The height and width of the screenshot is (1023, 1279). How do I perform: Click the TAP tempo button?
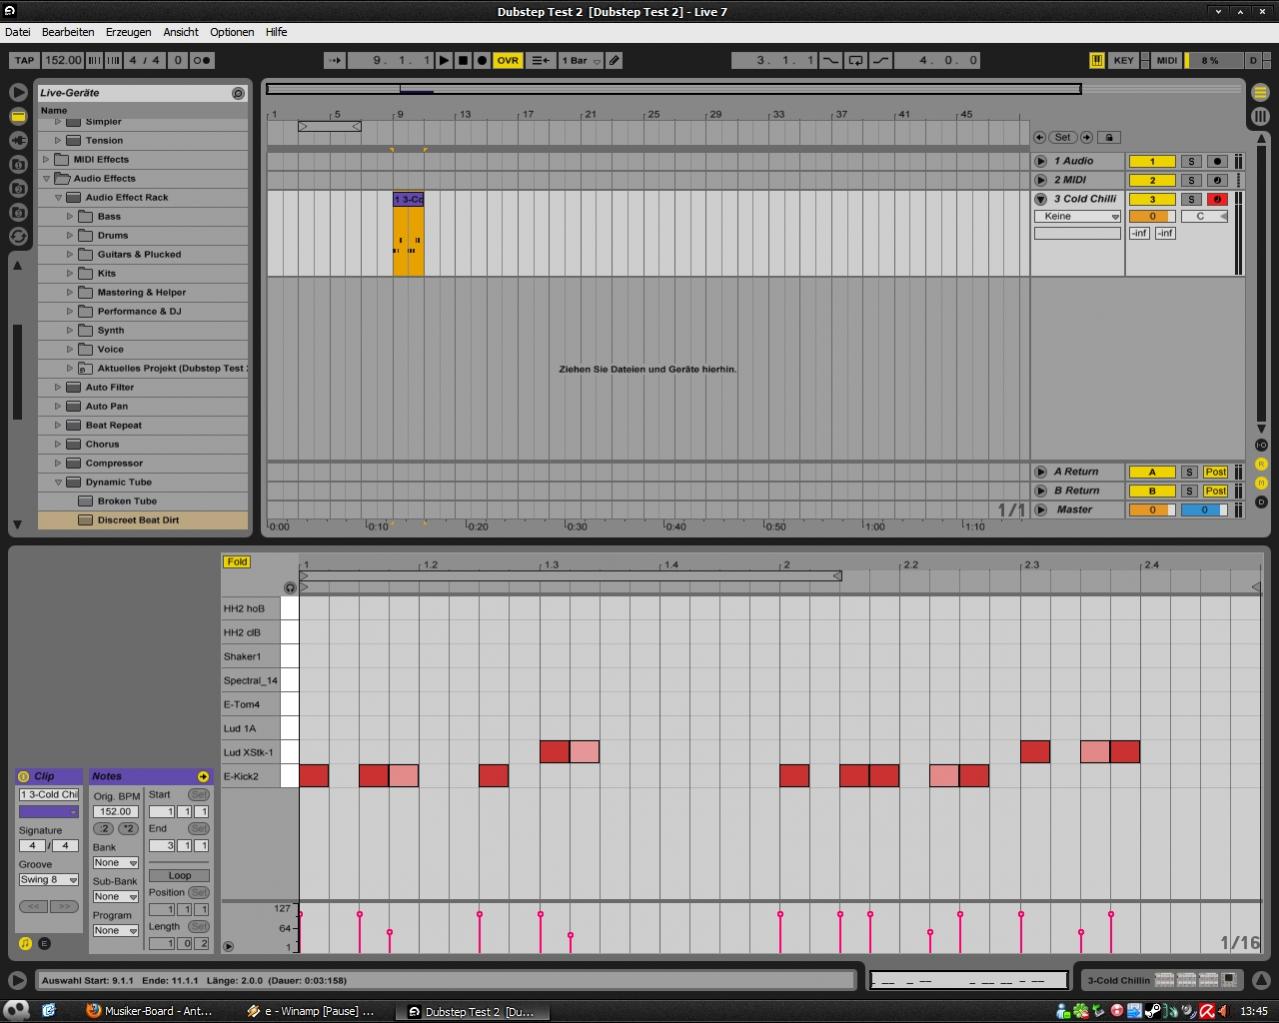click(24, 60)
